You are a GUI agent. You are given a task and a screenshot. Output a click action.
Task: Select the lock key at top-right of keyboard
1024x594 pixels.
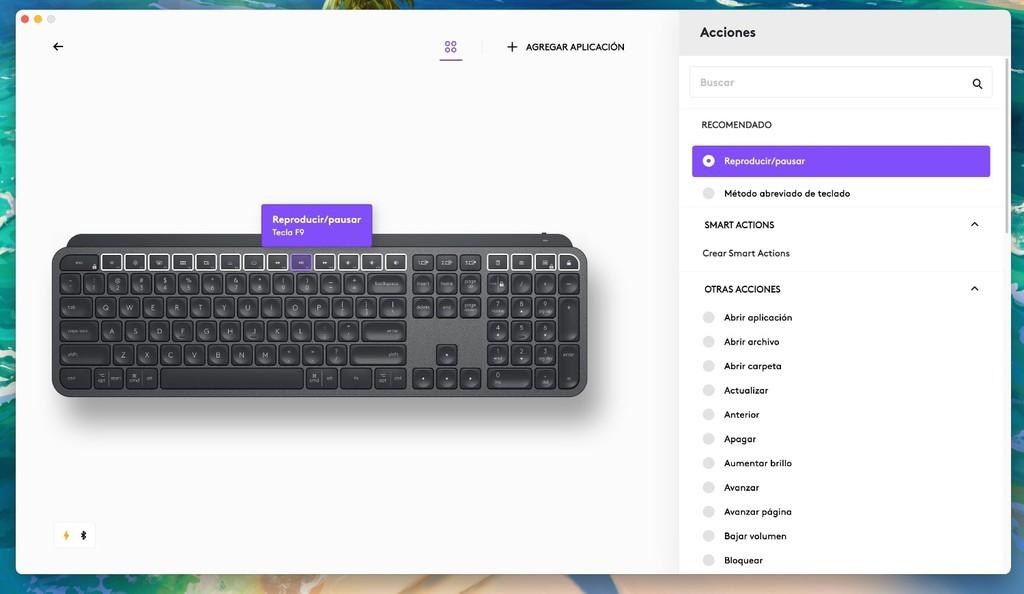coord(568,262)
